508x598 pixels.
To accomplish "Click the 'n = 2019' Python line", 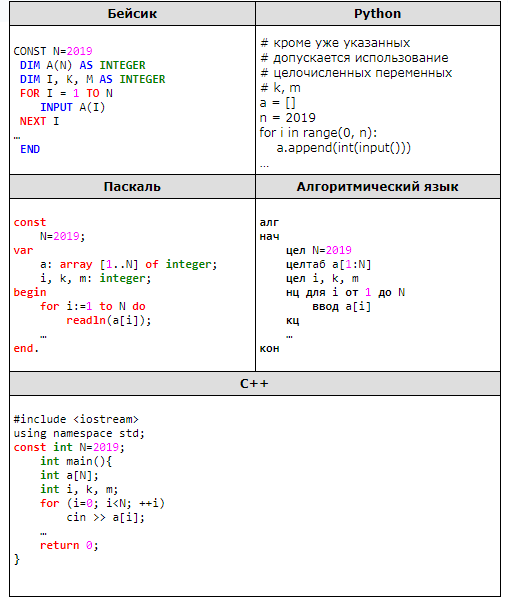I will tap(288, 118).
